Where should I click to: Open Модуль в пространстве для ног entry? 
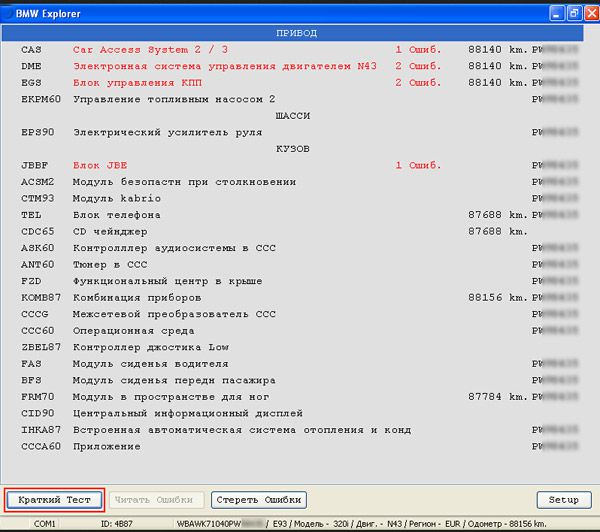pos(171,397)
